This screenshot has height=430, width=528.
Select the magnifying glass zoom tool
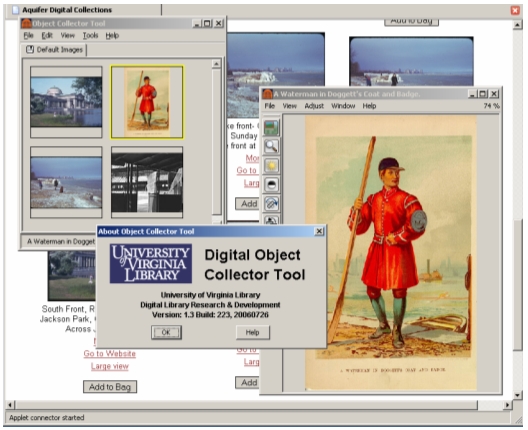click(271, 147)
